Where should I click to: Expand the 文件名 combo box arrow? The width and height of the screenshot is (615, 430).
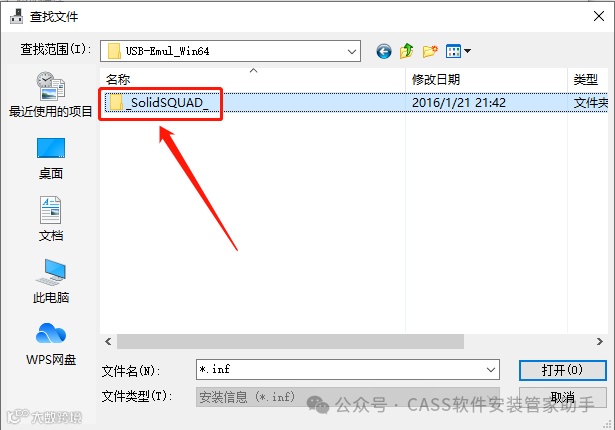tap(491, 370)
